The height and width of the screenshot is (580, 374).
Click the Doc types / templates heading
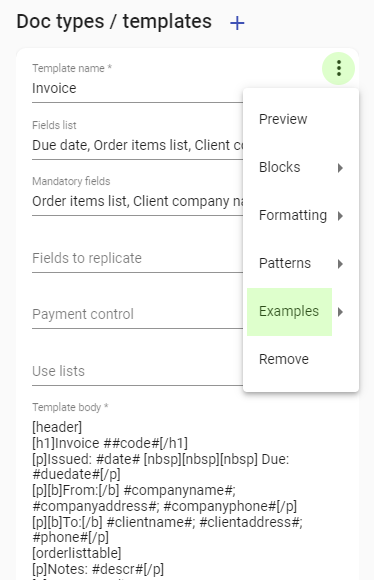coord(114,21)
